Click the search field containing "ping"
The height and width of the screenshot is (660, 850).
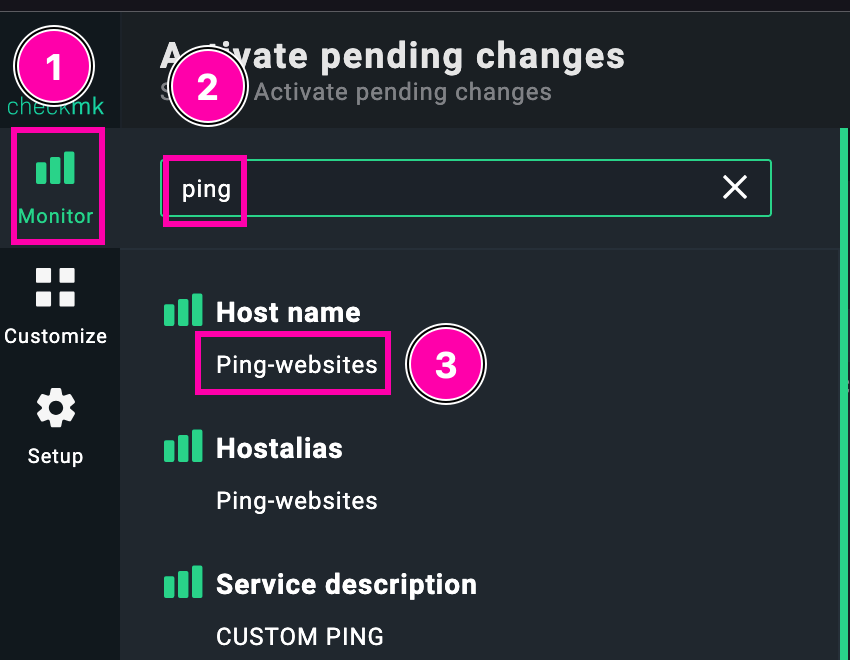click(x=450, y=188)
